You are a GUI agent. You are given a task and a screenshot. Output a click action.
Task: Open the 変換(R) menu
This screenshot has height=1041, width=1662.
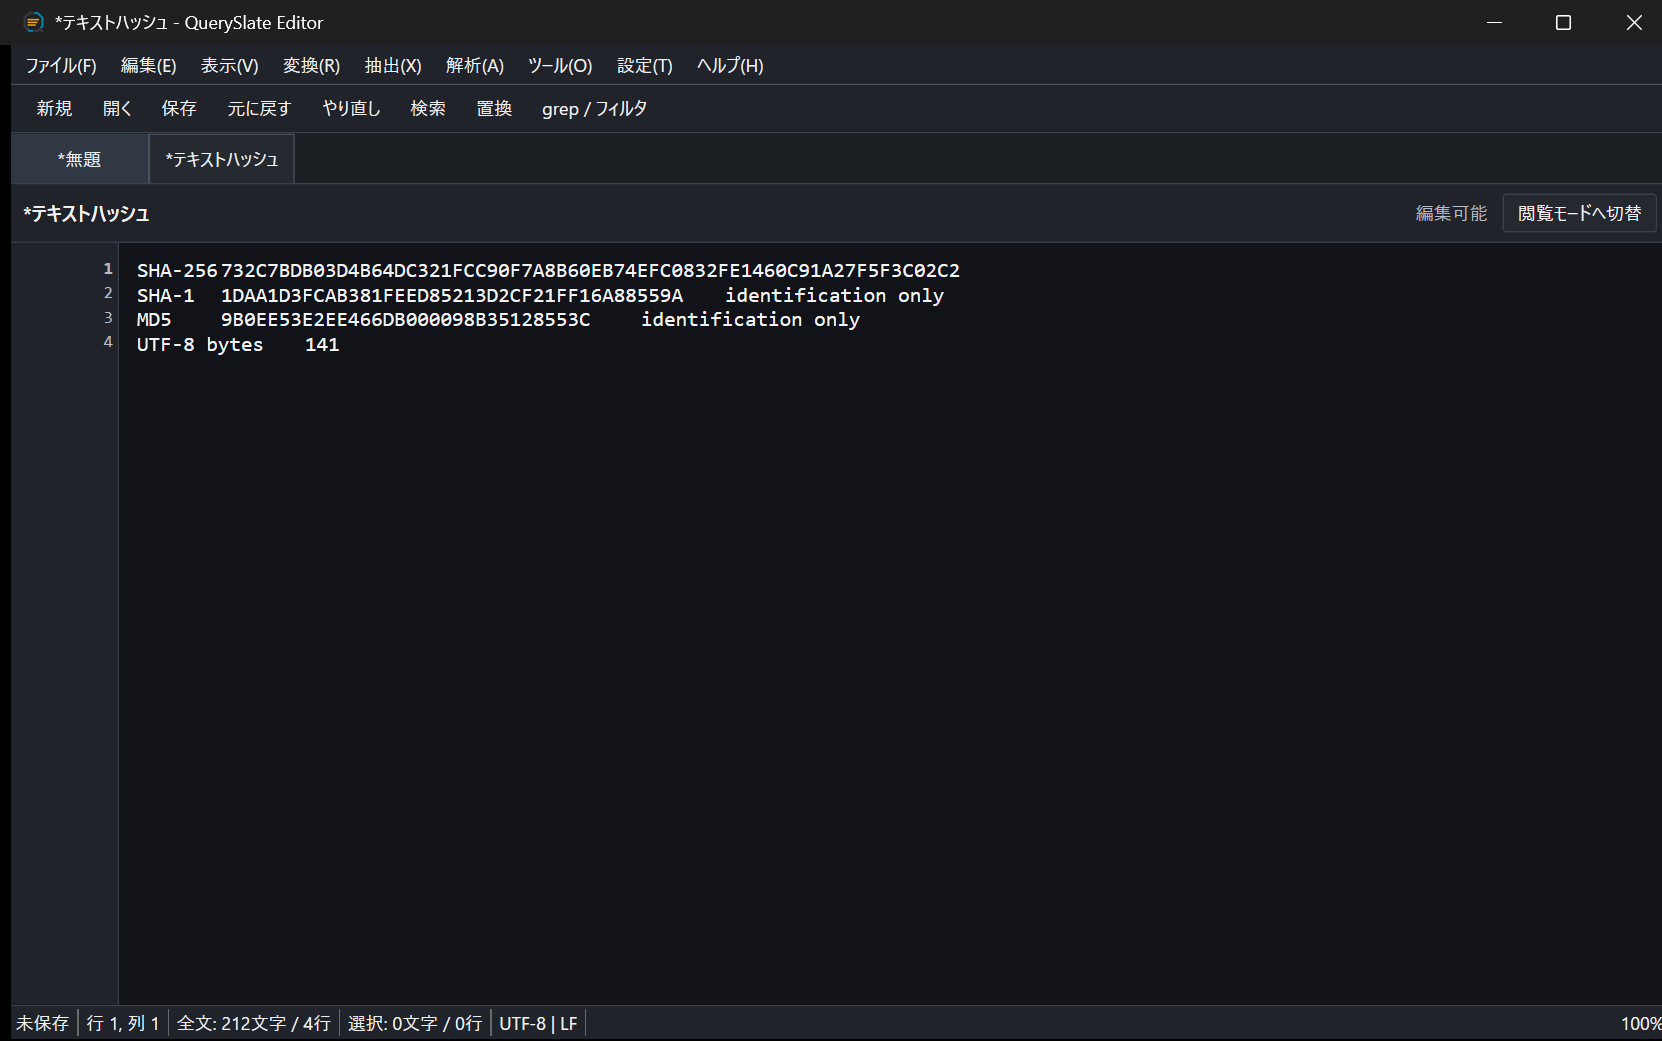tap(312, 66)
